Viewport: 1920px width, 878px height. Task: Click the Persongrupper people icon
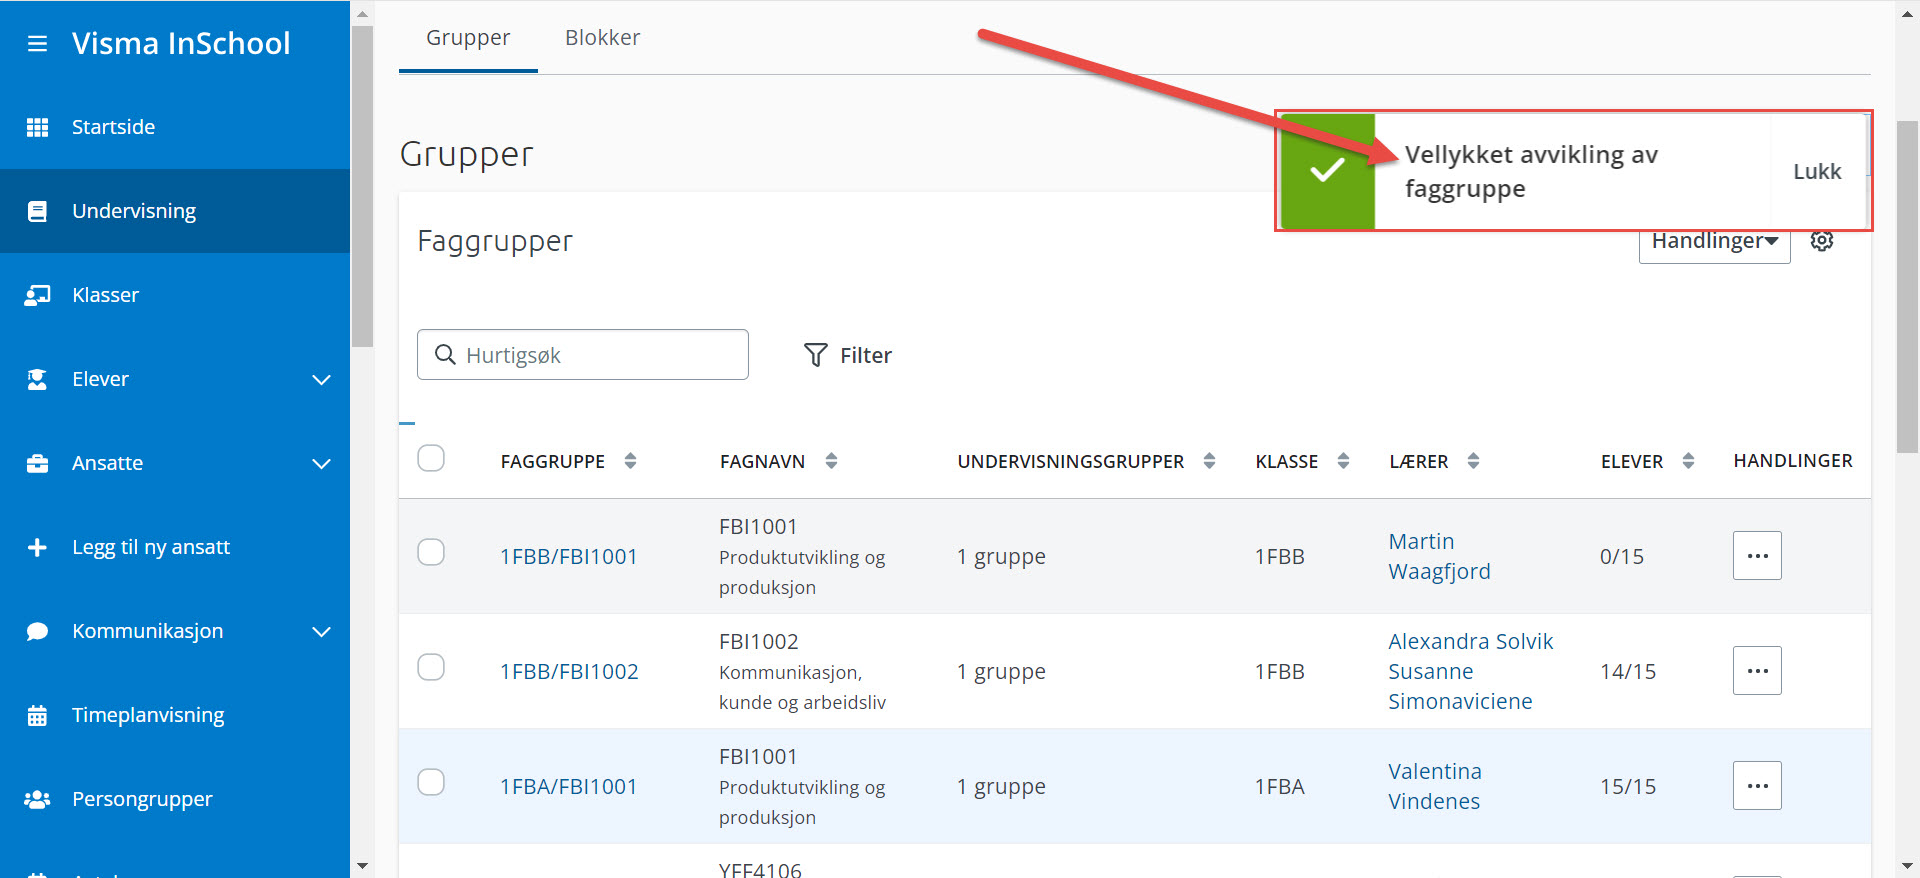(x=37, y=799)
